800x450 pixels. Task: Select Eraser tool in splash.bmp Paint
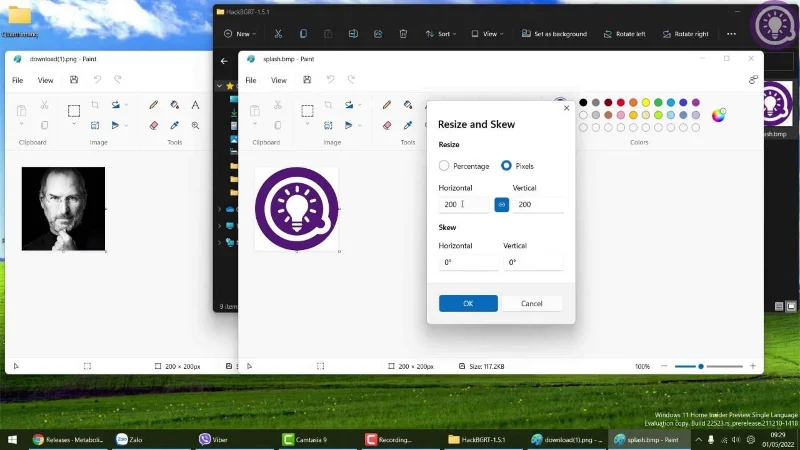[x=387, y=126]
